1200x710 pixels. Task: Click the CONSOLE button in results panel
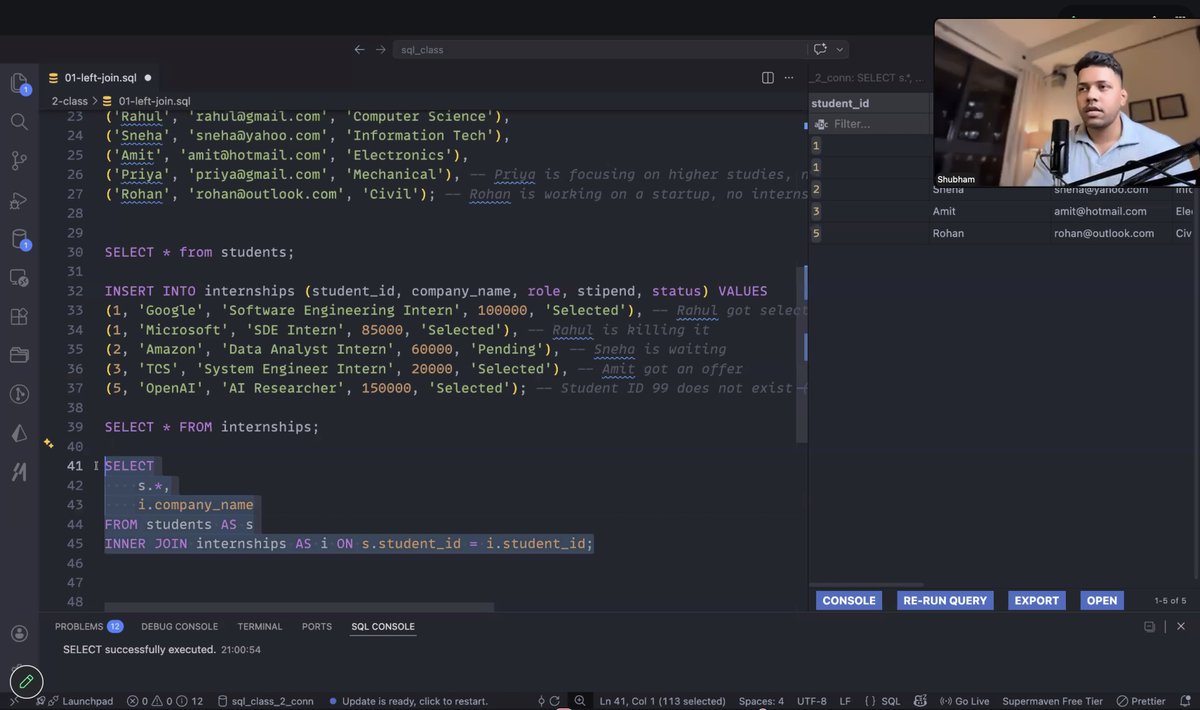(849, 601)
